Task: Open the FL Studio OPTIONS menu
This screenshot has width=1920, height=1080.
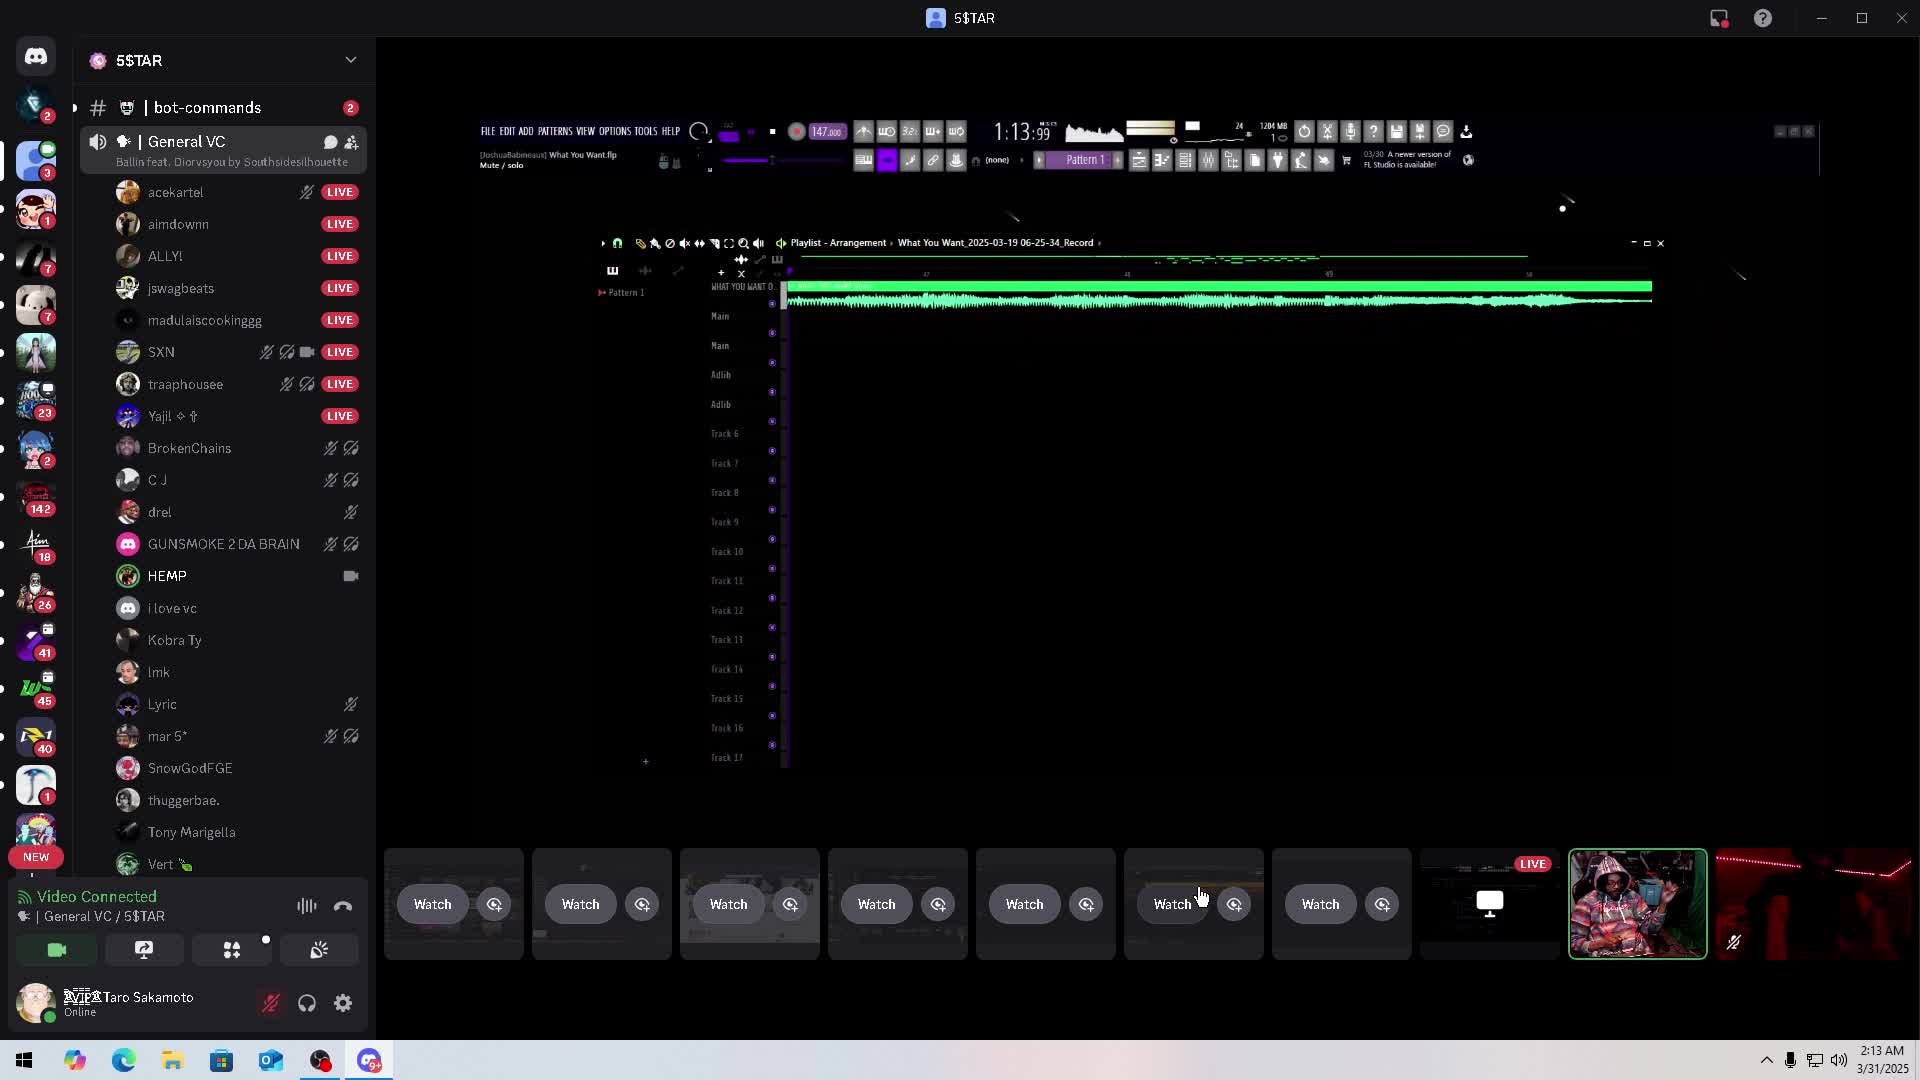Action: [615, 131]
